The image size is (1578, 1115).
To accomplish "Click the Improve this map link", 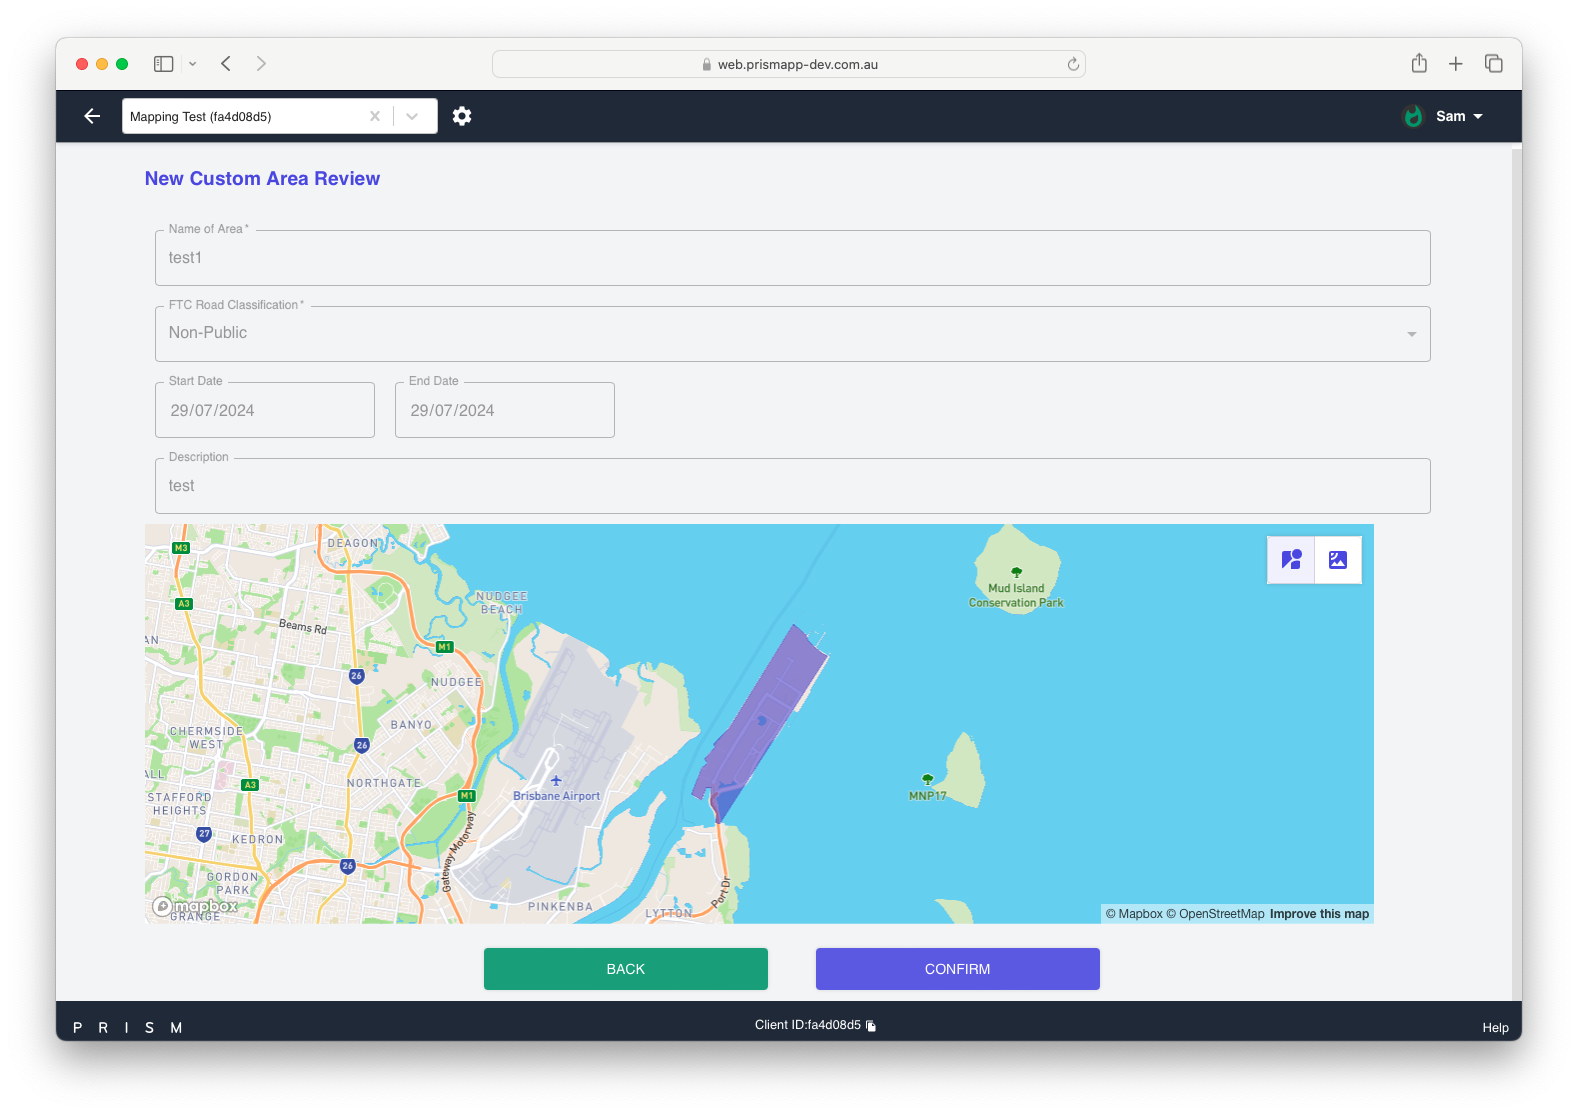I will [x=1319, y=914].
